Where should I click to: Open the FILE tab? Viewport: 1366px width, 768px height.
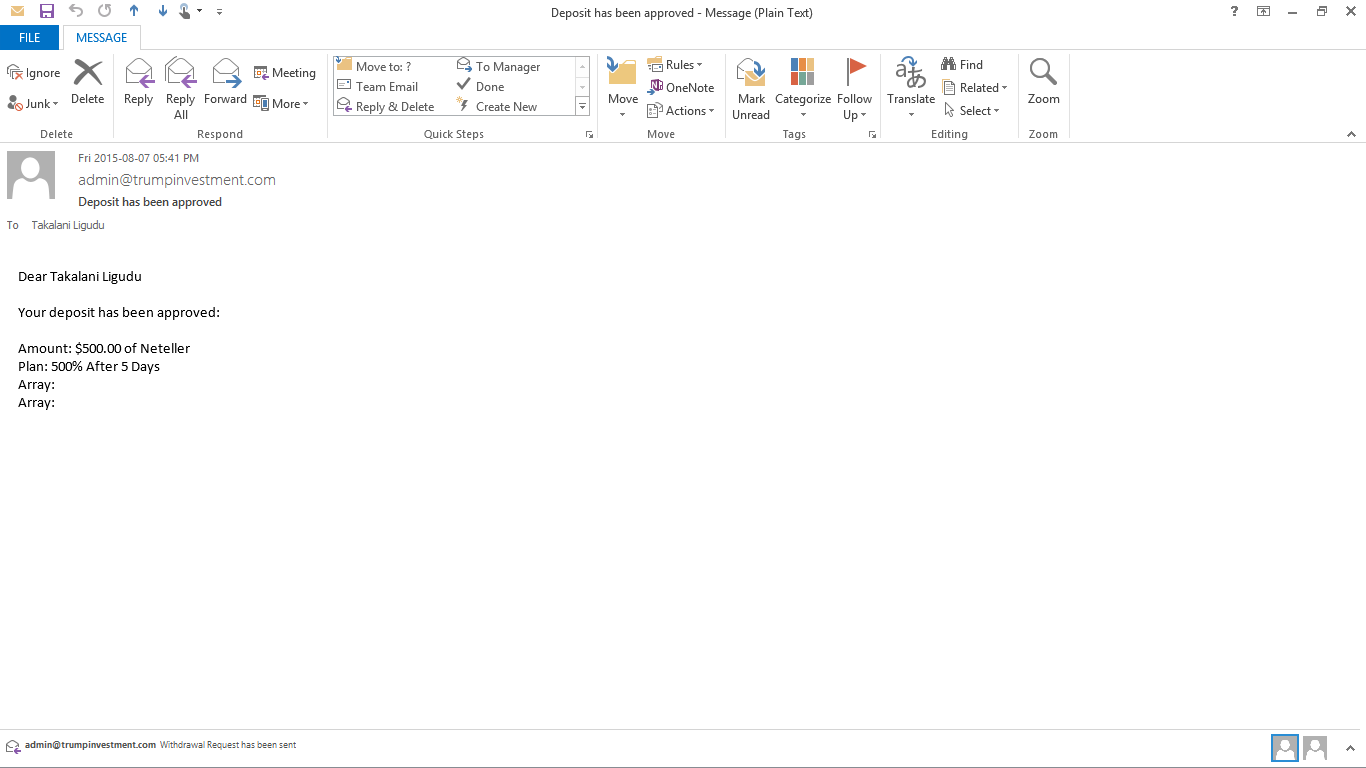pyautogui.click(x=30, y=38)
